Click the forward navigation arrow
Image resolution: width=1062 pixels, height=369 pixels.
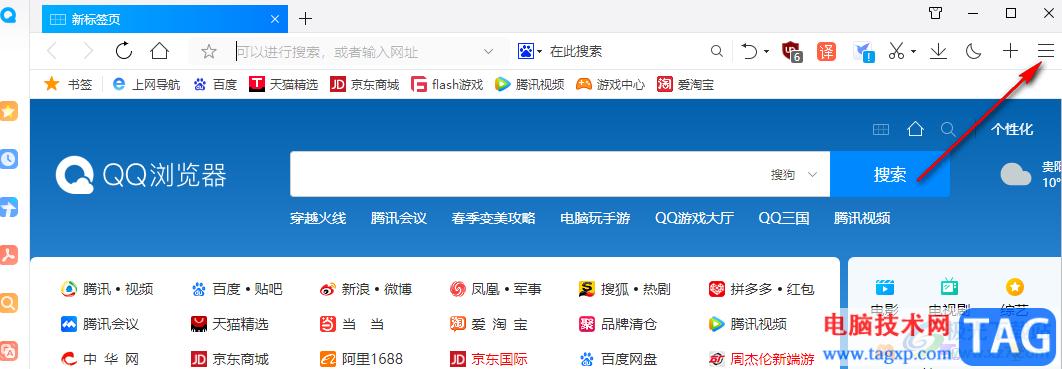[x=88, y=51]
